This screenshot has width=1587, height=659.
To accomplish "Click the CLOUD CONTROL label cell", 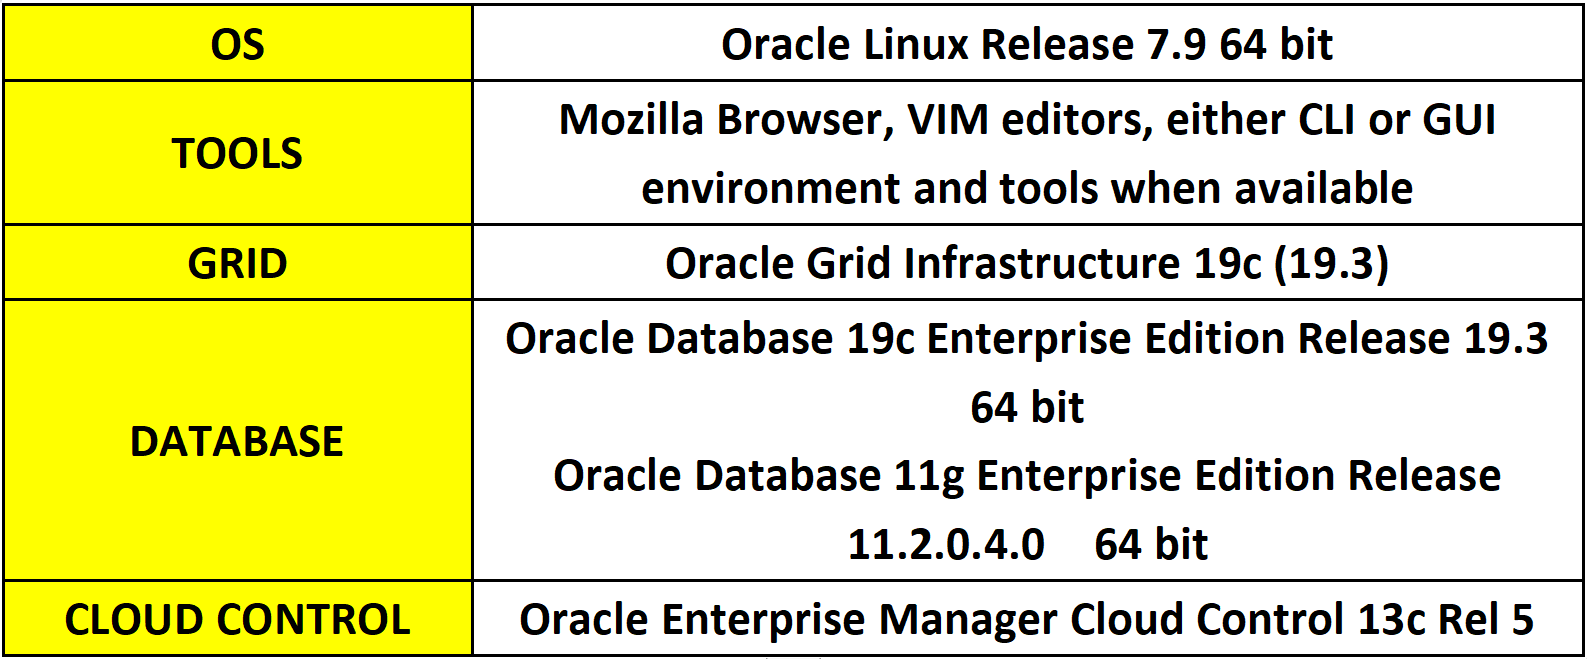I will (x=237, y=619).
